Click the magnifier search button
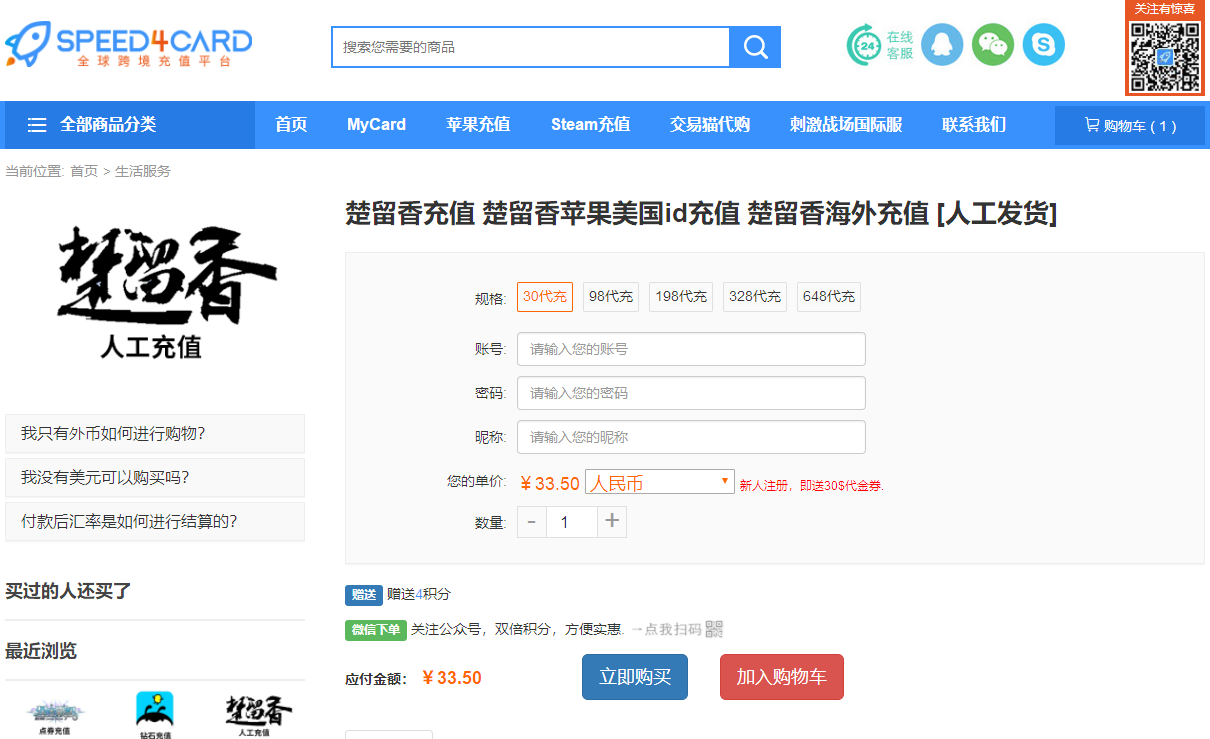The height and width of the screenshot is (739, 1210). [x=755, y=47]
